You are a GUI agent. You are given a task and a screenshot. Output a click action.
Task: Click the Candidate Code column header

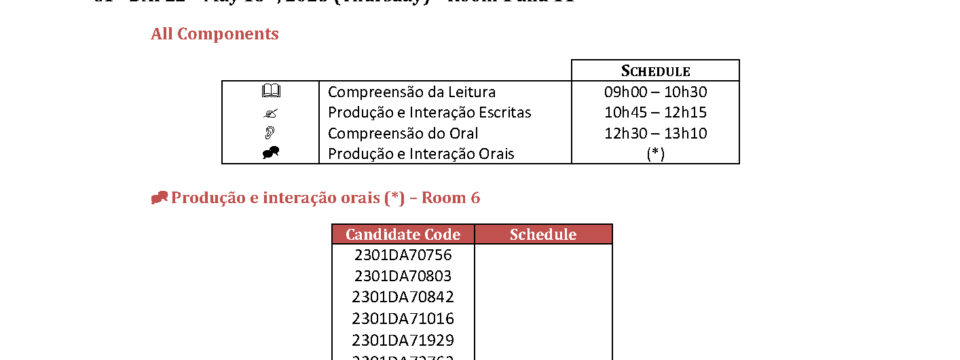[x=403, y=234]
